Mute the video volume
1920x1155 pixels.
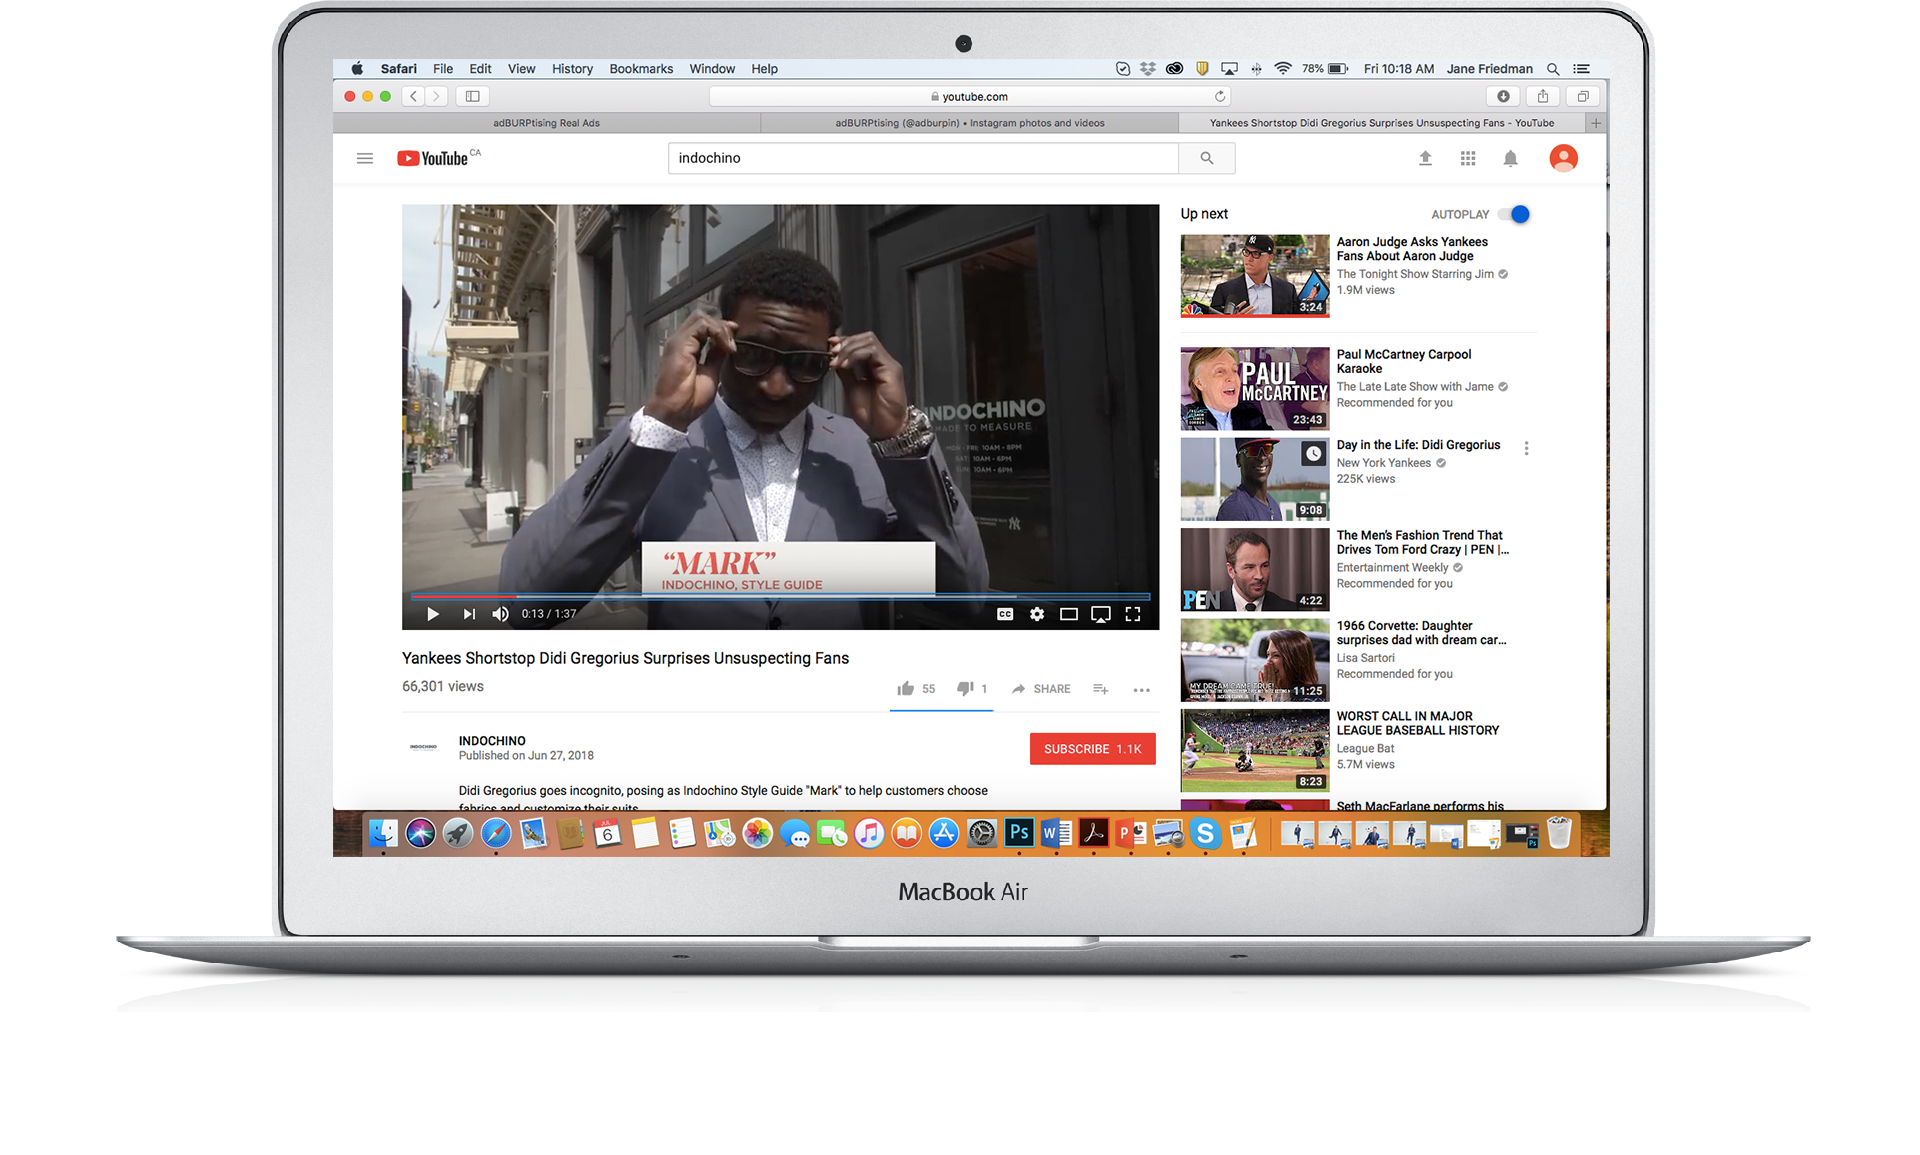pos(500,614)
